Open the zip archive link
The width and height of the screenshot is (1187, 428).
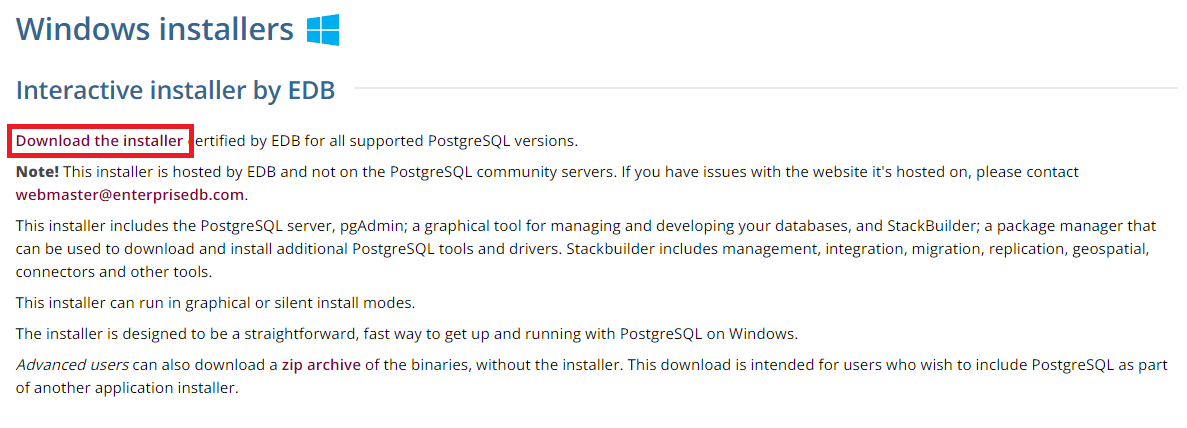pyautogui.click(x=320, y=365)
